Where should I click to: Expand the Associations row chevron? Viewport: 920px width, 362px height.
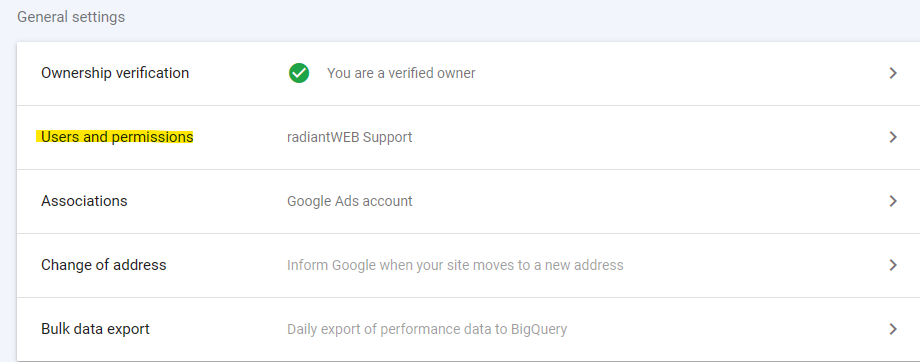click(x=893, y=201)
